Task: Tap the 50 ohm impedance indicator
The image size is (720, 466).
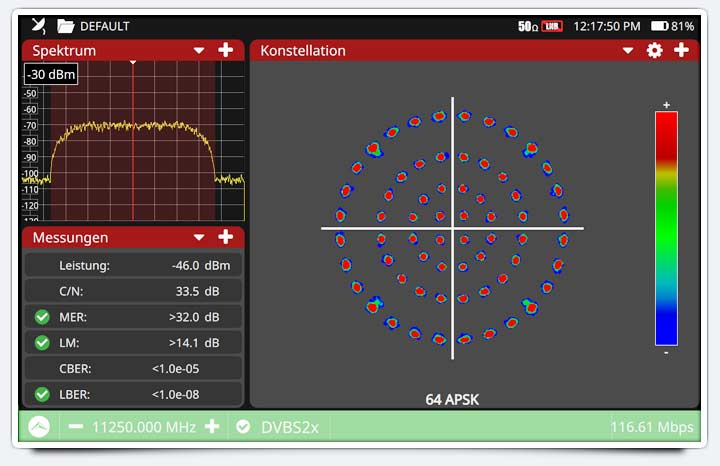Action: [528, 27]
